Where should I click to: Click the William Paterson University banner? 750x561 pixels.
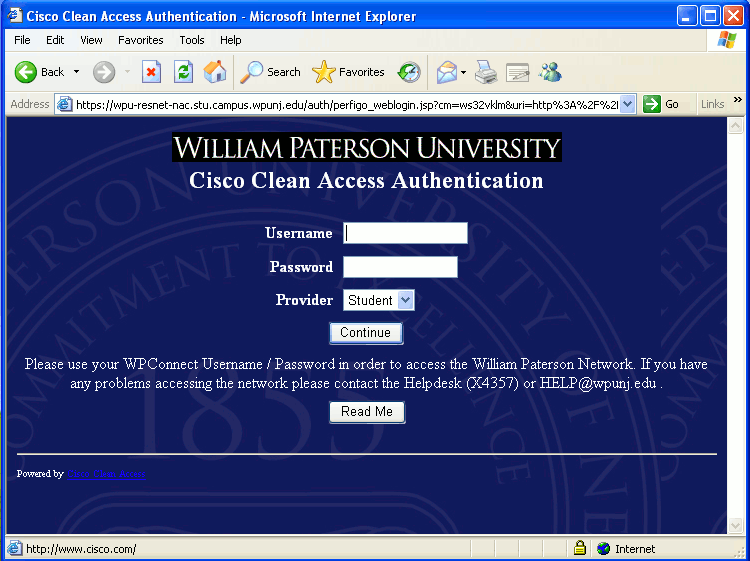point(367,147)
